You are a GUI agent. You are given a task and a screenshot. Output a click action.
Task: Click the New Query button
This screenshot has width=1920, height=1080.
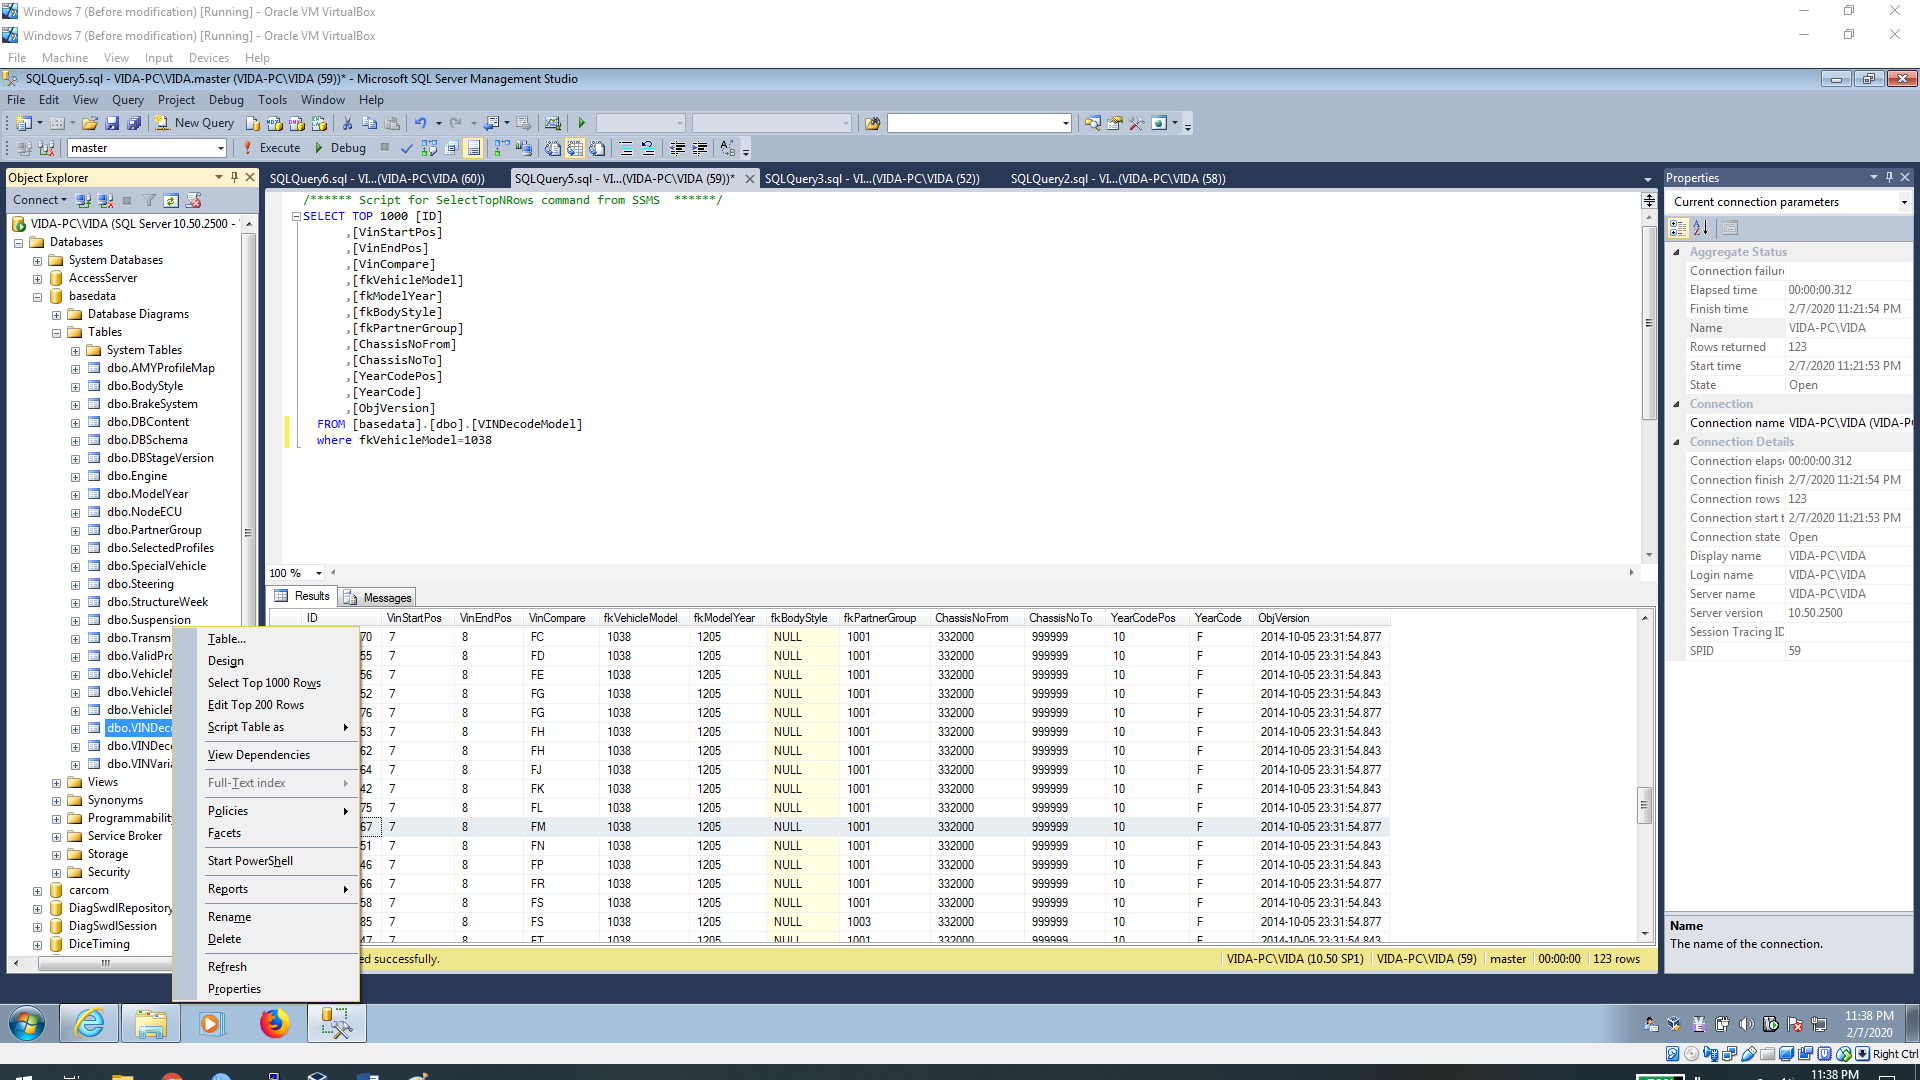pyautogui.click(x=194, y=123)
